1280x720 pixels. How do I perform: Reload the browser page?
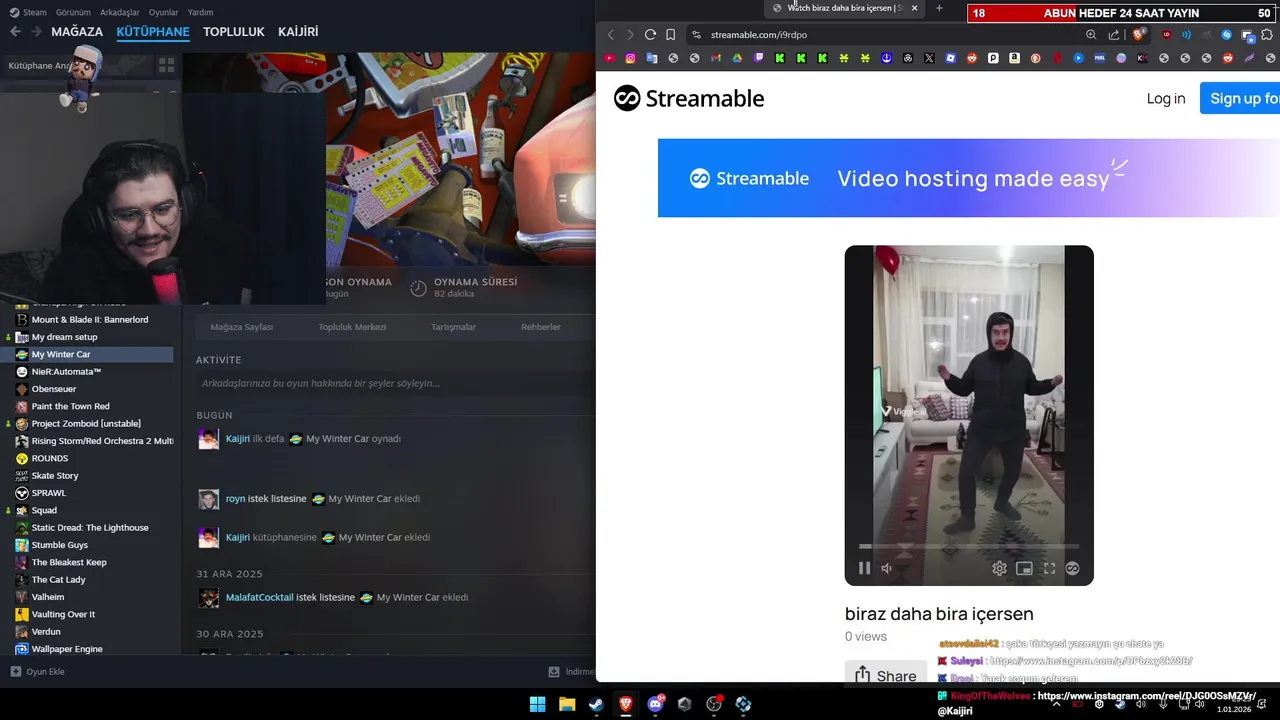(x=650, y=34)
